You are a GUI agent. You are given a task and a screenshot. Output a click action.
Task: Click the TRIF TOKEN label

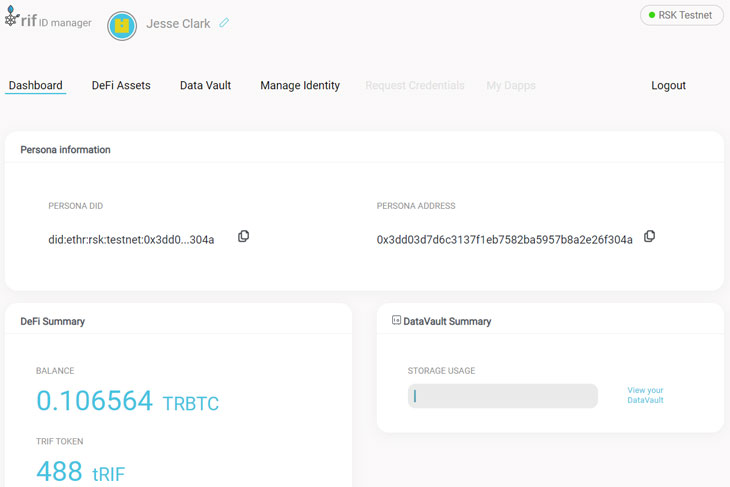(60, 442)
